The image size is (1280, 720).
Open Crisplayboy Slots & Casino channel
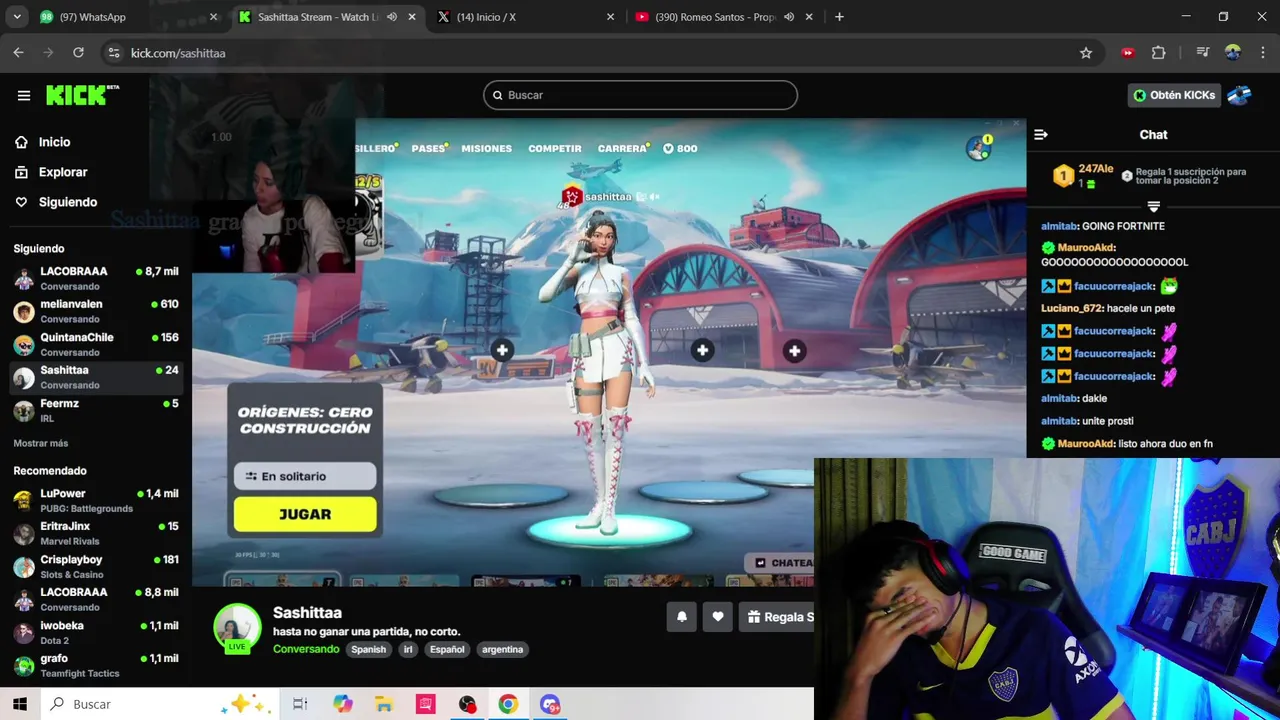click(x=96, y=566)
